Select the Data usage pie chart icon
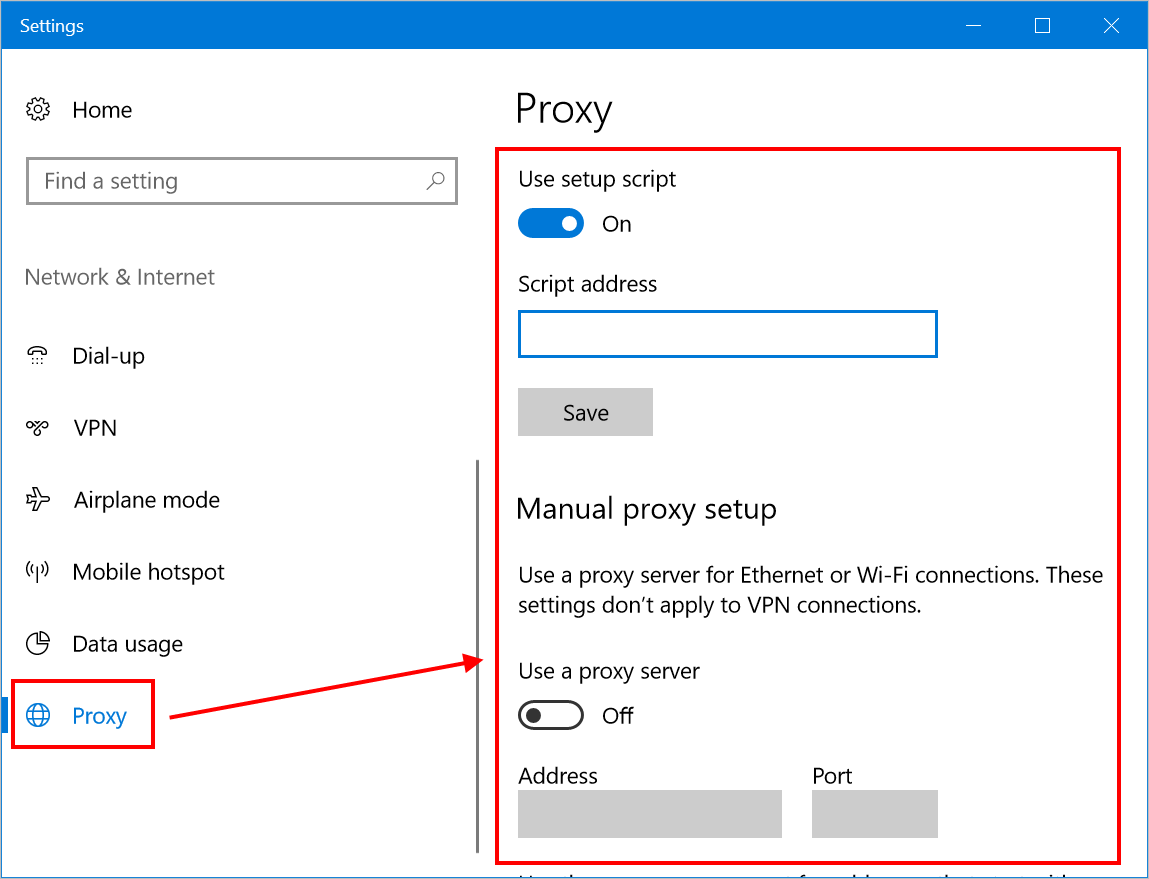The width and height of the screenshot is (1149, 879). pos(38,643)
